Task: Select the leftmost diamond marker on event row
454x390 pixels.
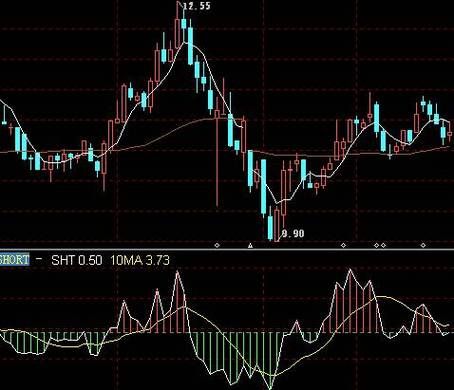Action: click(217, 245)
